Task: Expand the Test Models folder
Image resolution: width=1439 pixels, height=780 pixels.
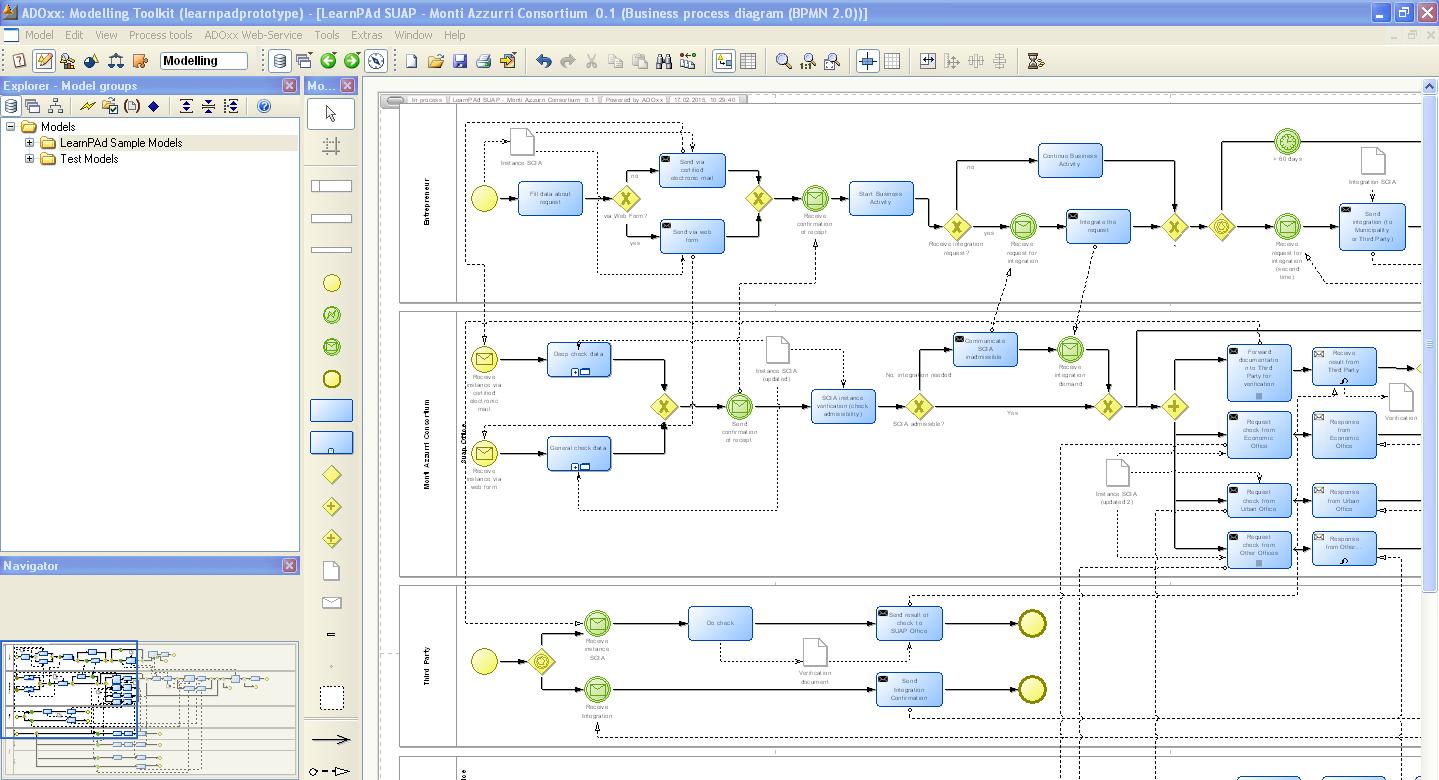Action: (30, 159)
